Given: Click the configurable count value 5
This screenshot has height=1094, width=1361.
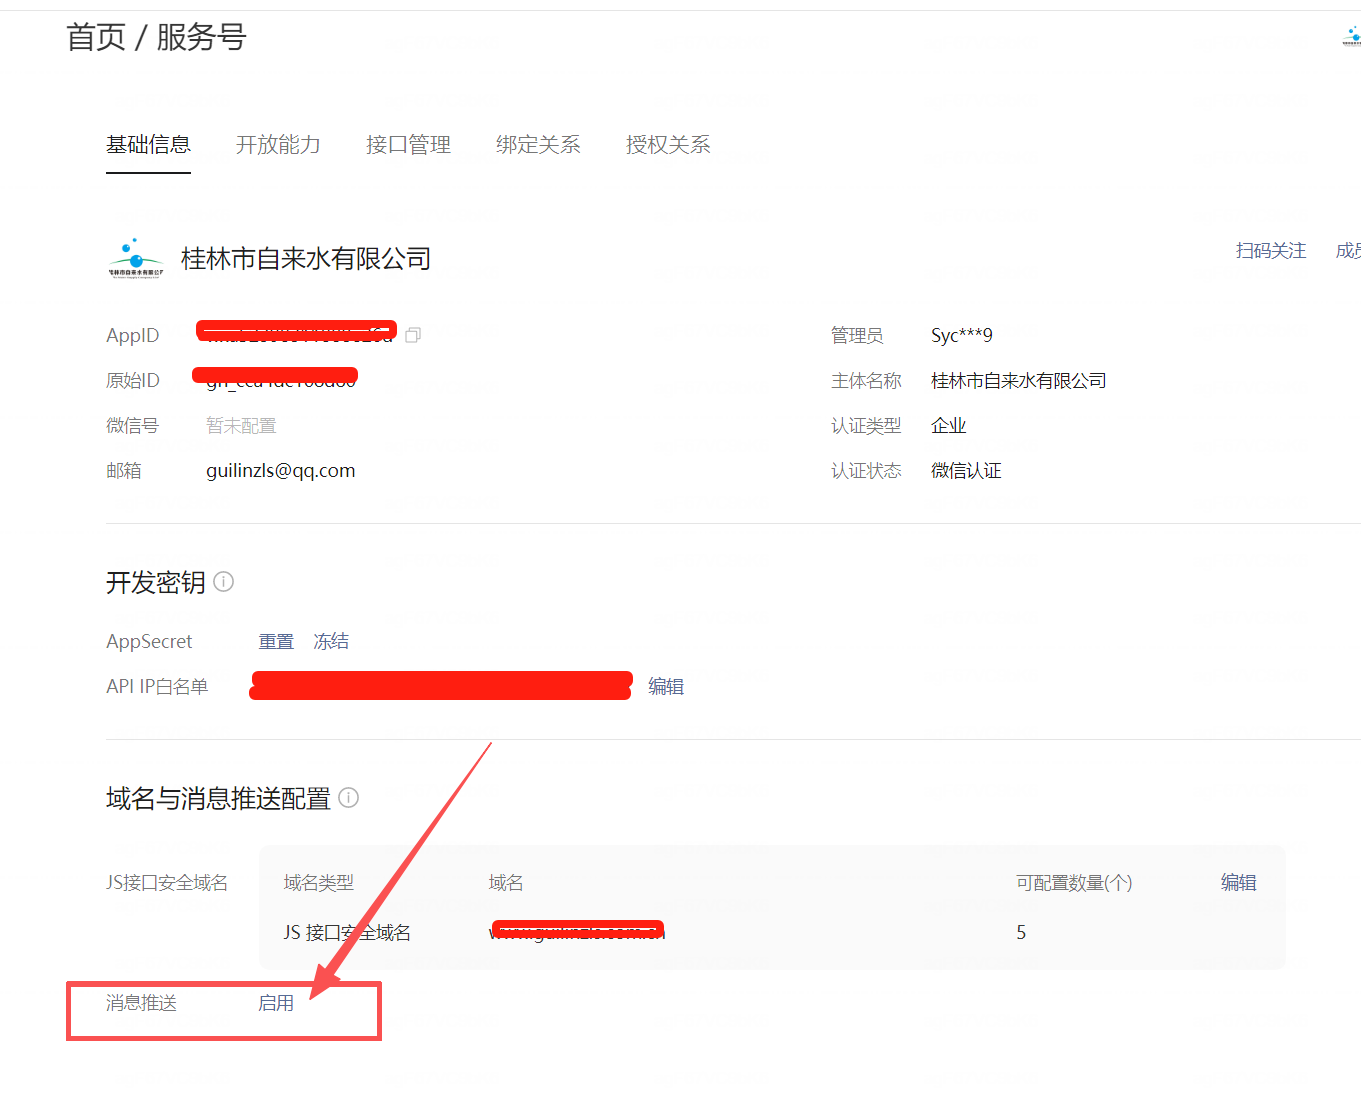Looking at the screenshot, I should [1021, 933].
